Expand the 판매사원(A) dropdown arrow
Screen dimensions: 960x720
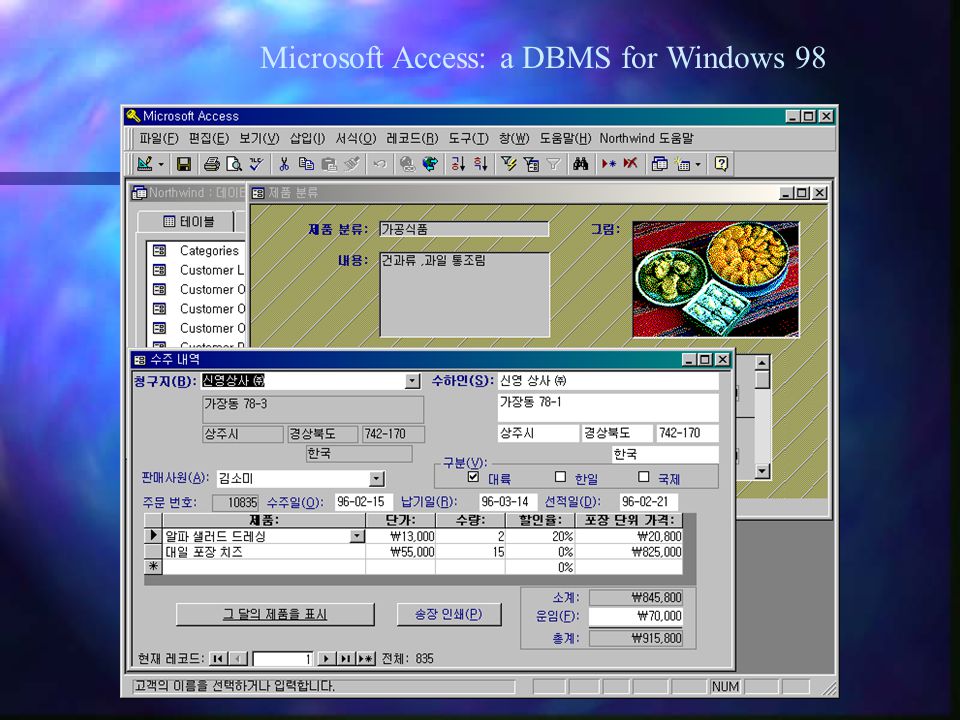click(377, 479)
